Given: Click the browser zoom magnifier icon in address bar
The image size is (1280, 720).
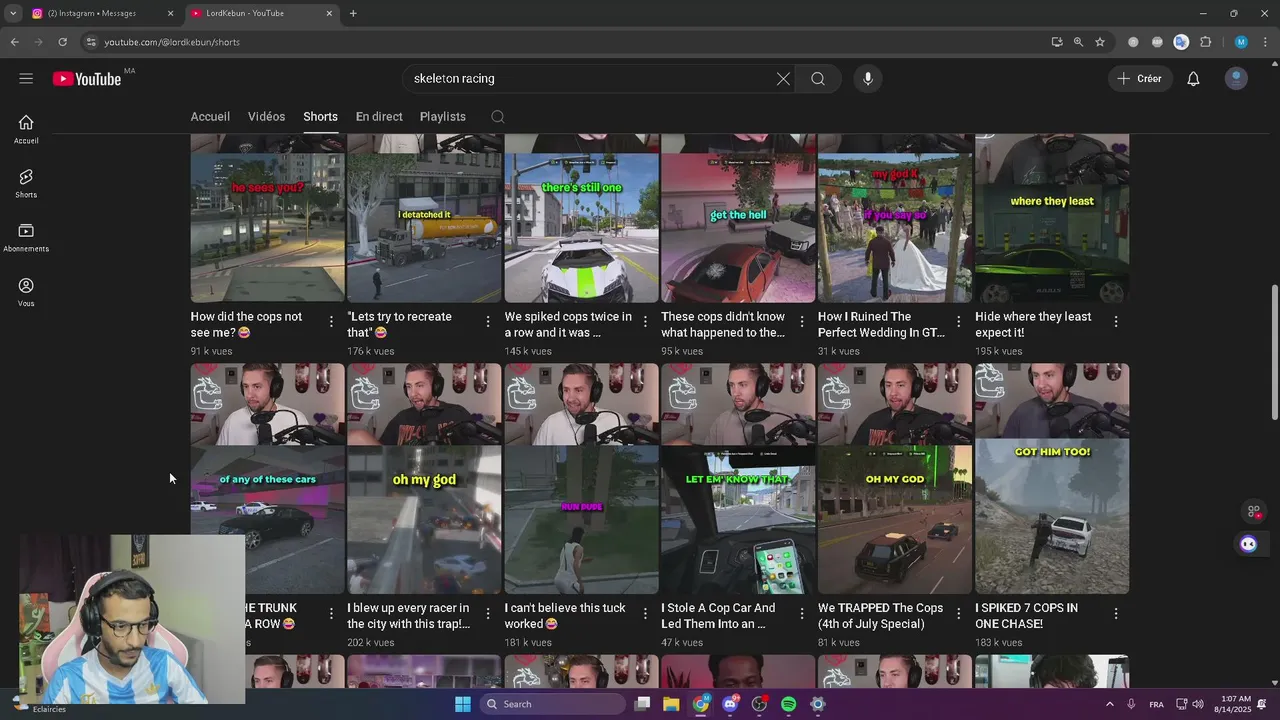Looking at the screenshot, I should [x=1078, y=42].
